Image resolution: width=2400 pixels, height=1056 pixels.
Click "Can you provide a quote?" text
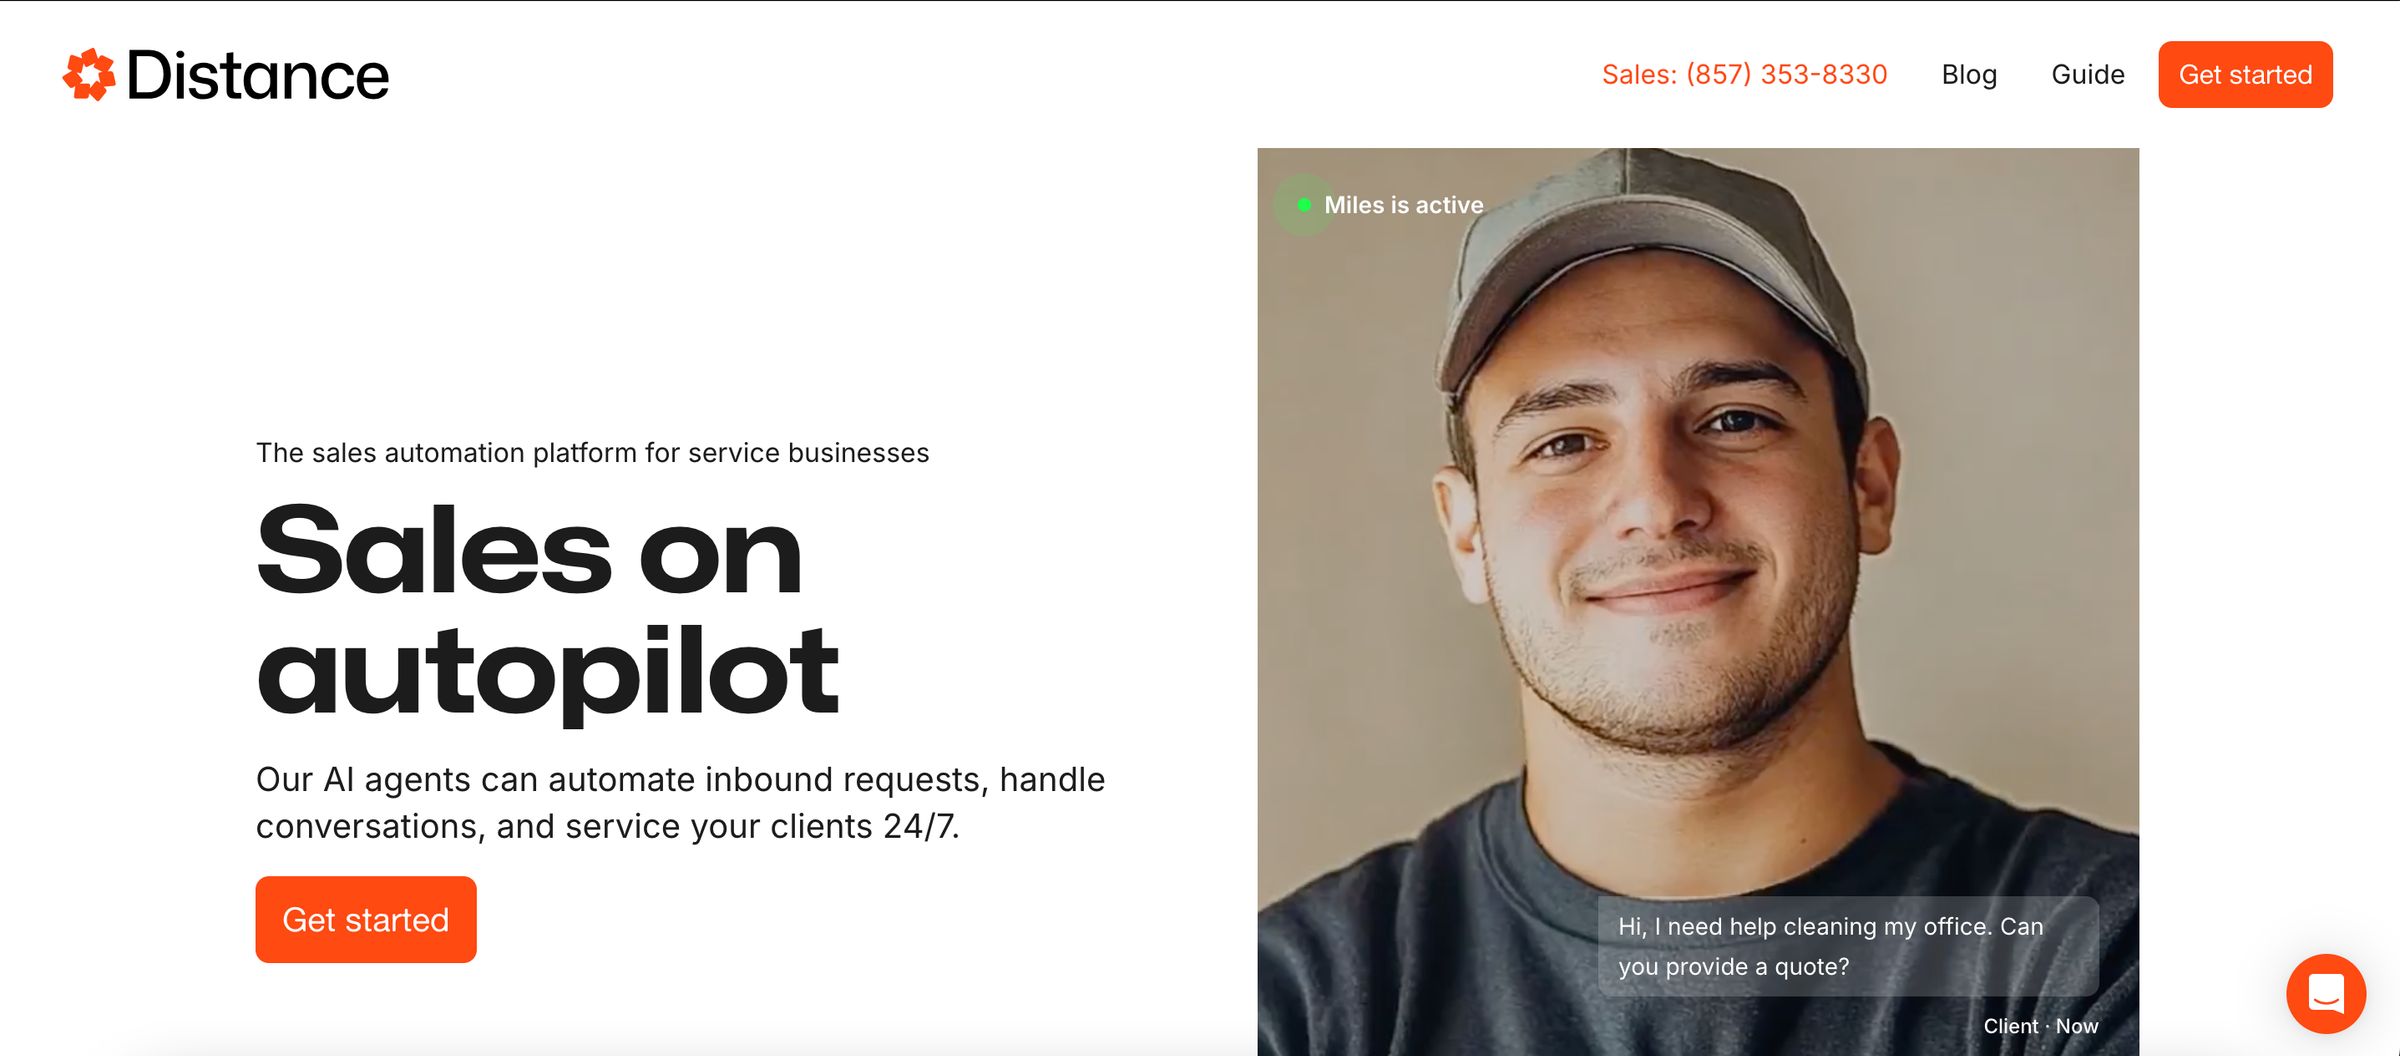1831,946
